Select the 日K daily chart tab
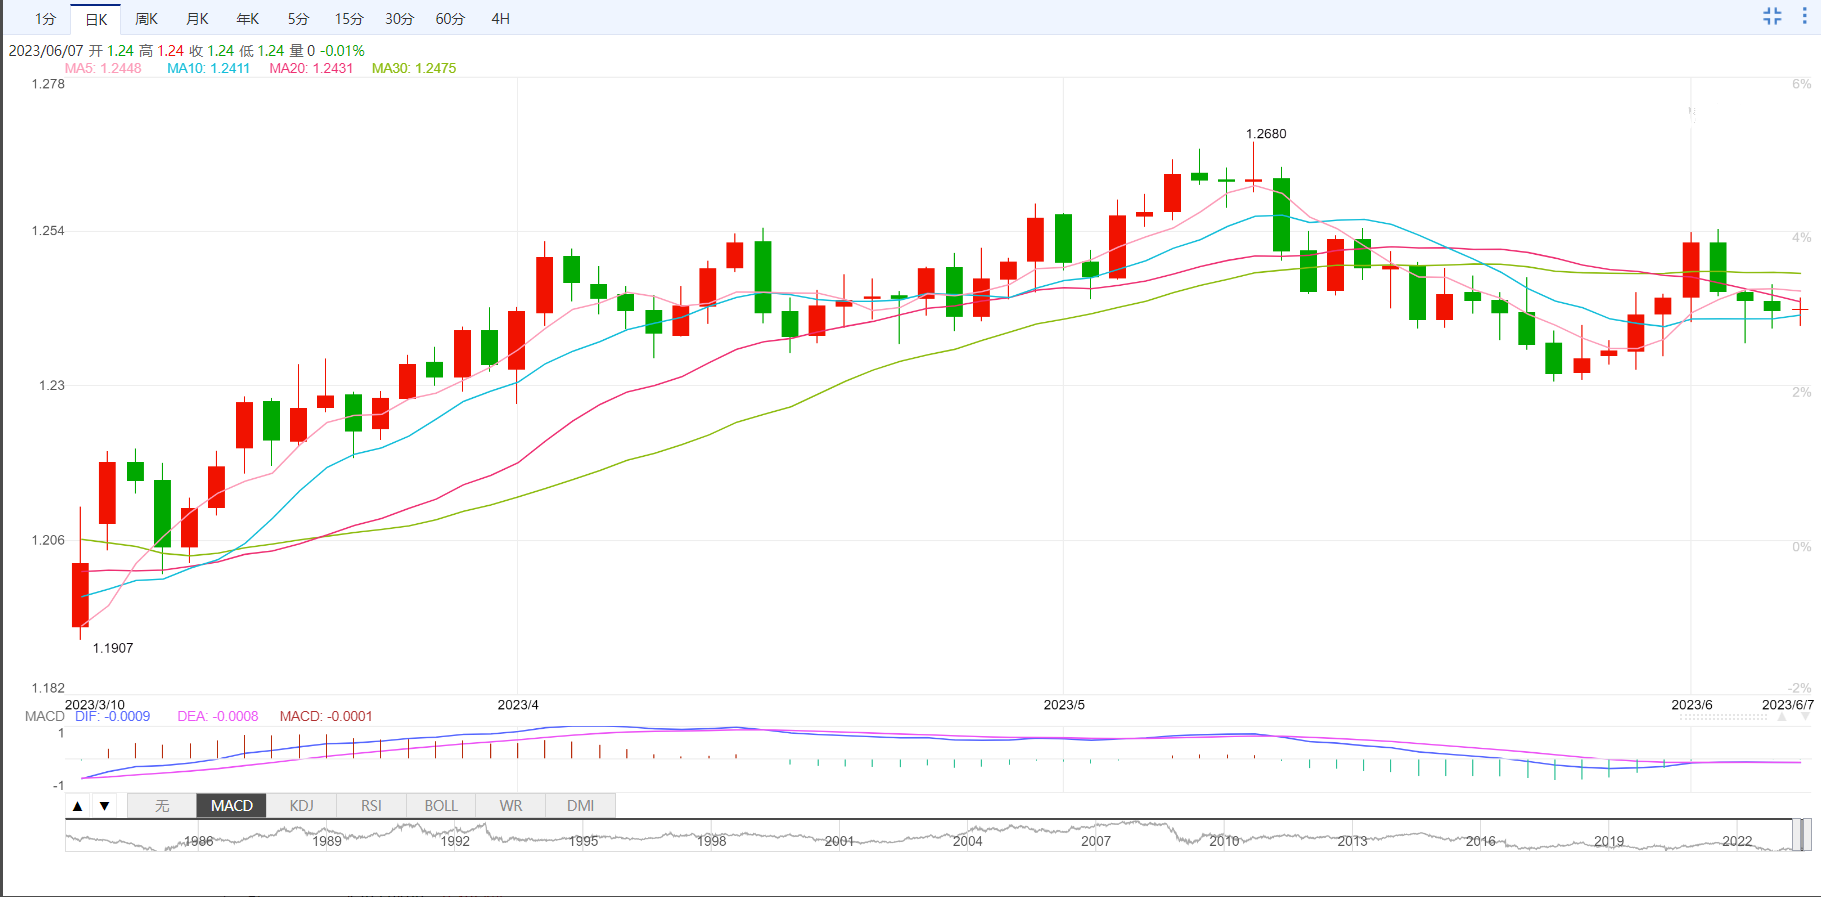Screen dimensions: 1821x897 click(x=96, y=19)
